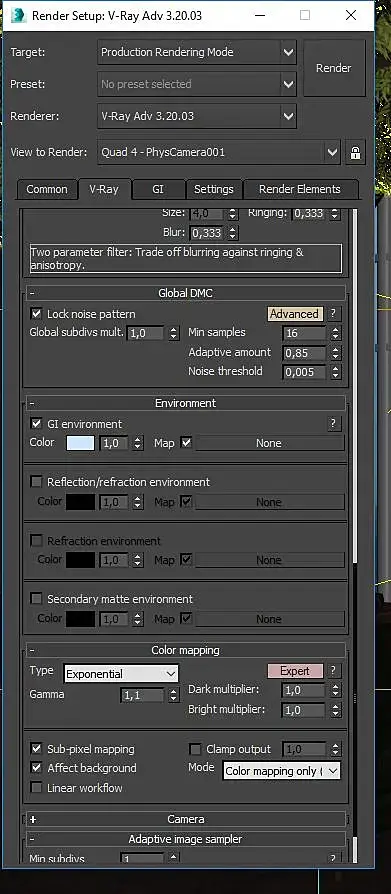Toggle GI environment checkbox
The image size is (391, 894).
[36, 424]
